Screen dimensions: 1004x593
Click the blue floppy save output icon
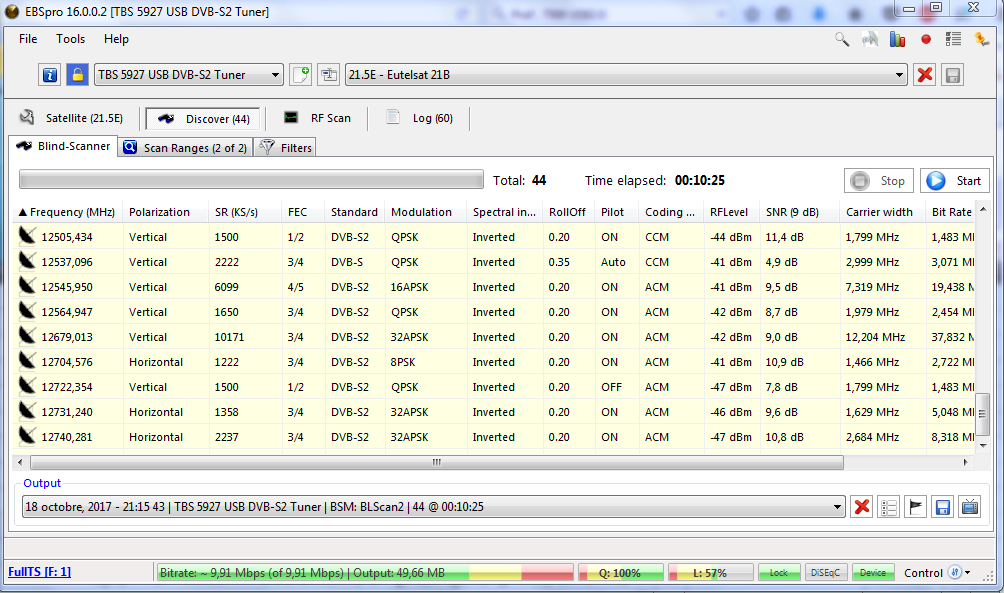coord(942,507)
